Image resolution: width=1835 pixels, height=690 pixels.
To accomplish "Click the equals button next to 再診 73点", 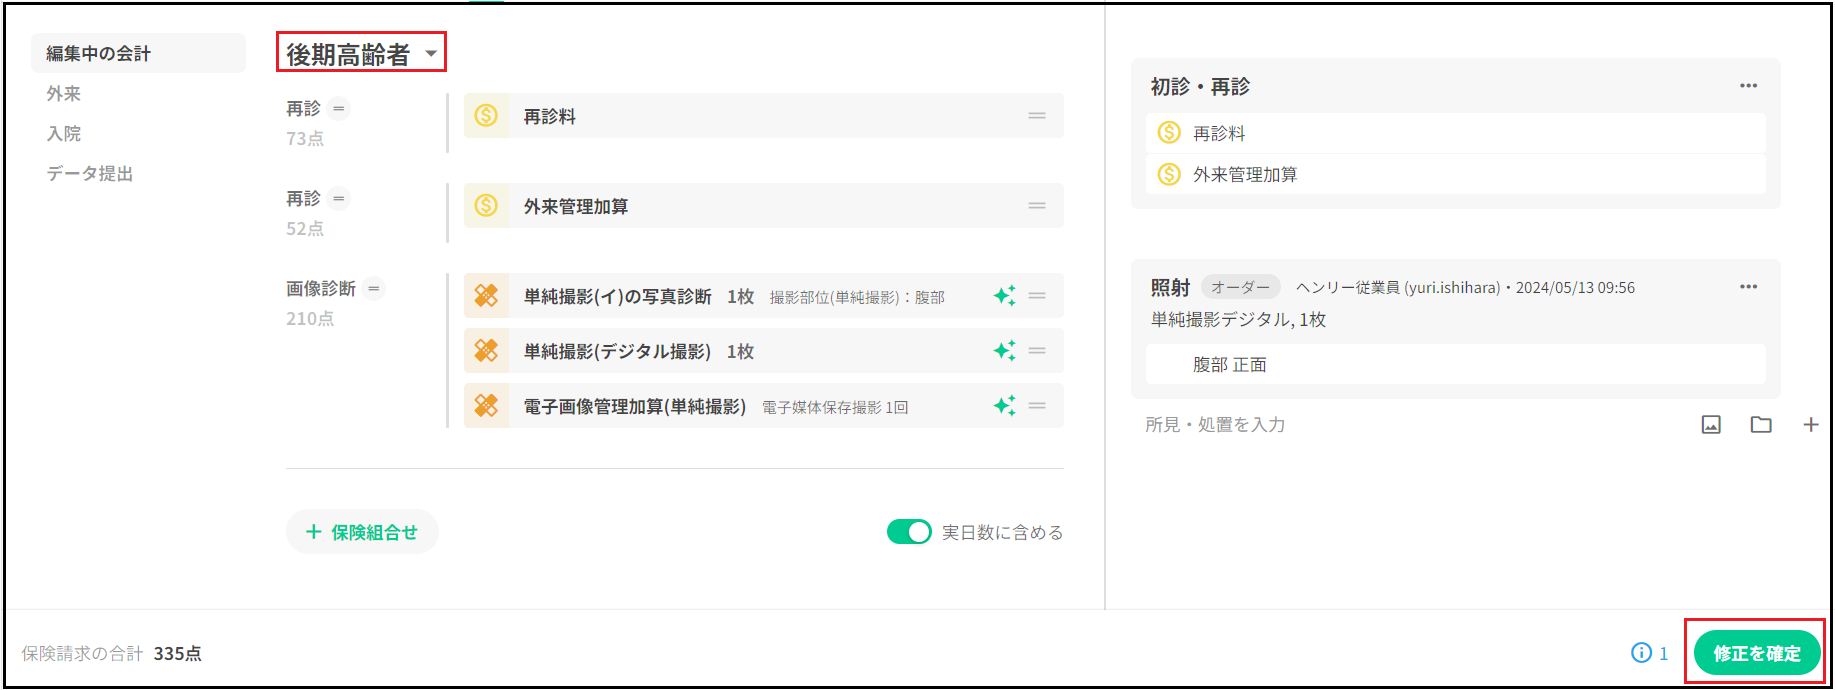I will tap(339, 109).
